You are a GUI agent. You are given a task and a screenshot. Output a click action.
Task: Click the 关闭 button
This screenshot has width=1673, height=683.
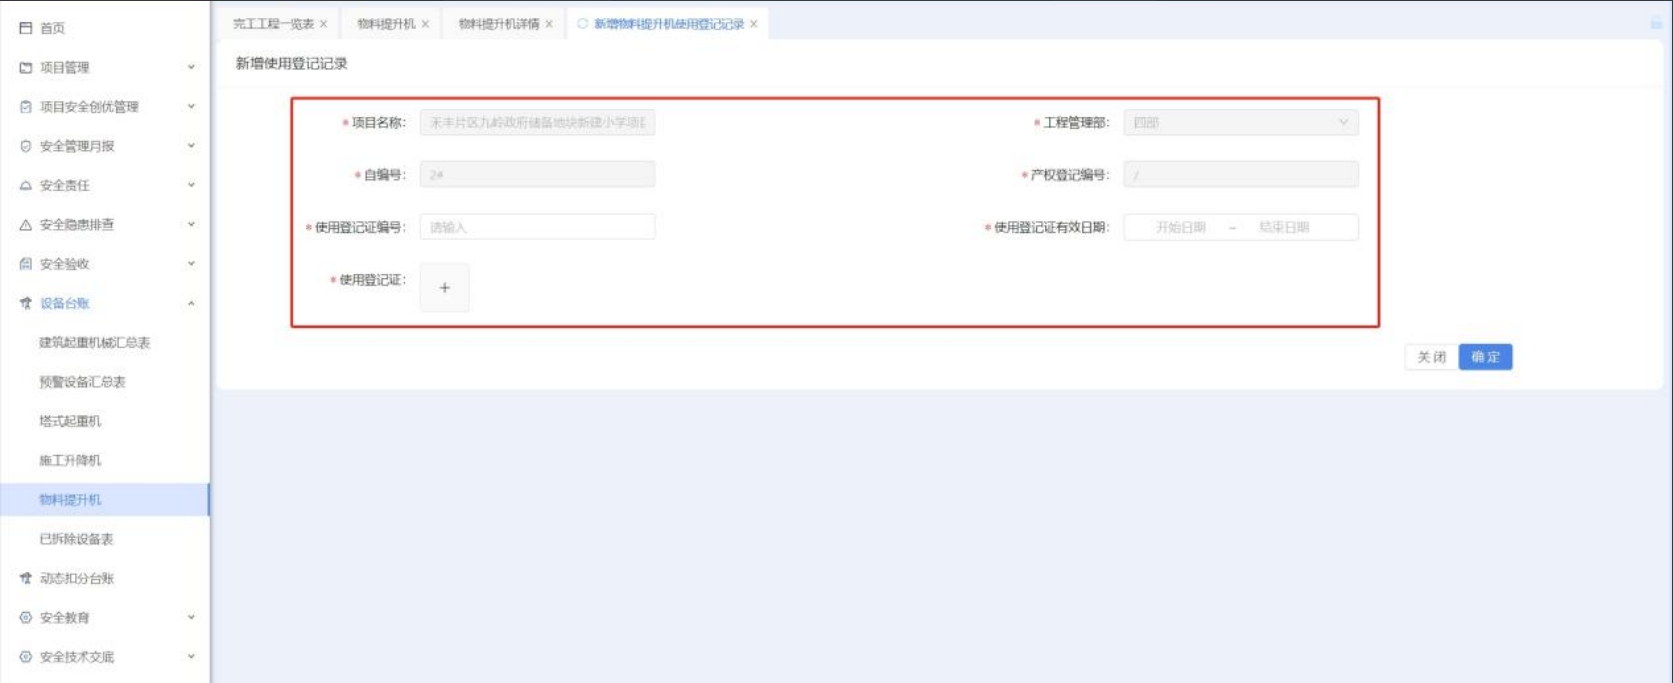[1431, 357]
